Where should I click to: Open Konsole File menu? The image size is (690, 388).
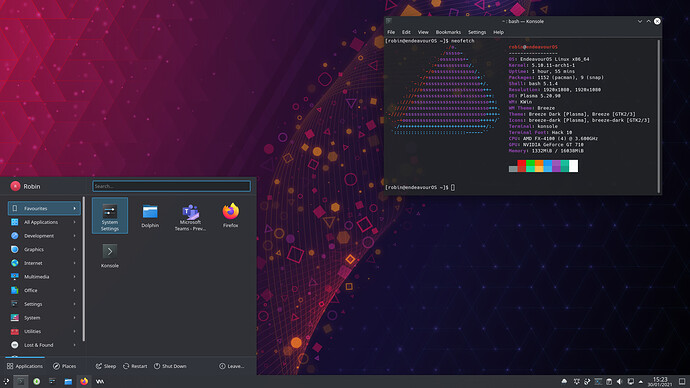click(391, 32)
